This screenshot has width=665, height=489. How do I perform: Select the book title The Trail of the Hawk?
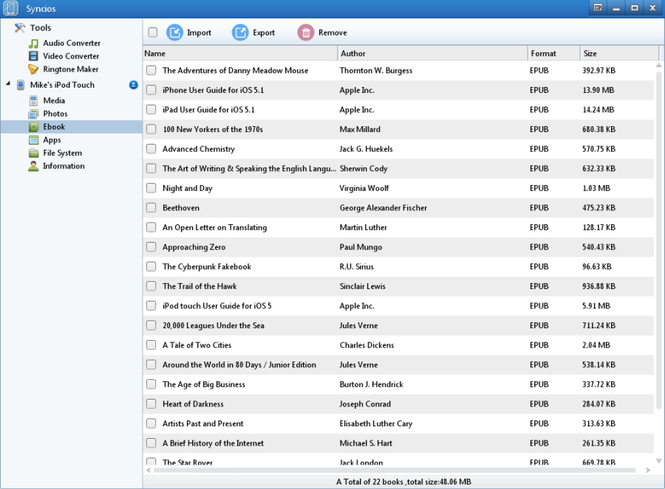pyautogui.click(x=200, y=286)
